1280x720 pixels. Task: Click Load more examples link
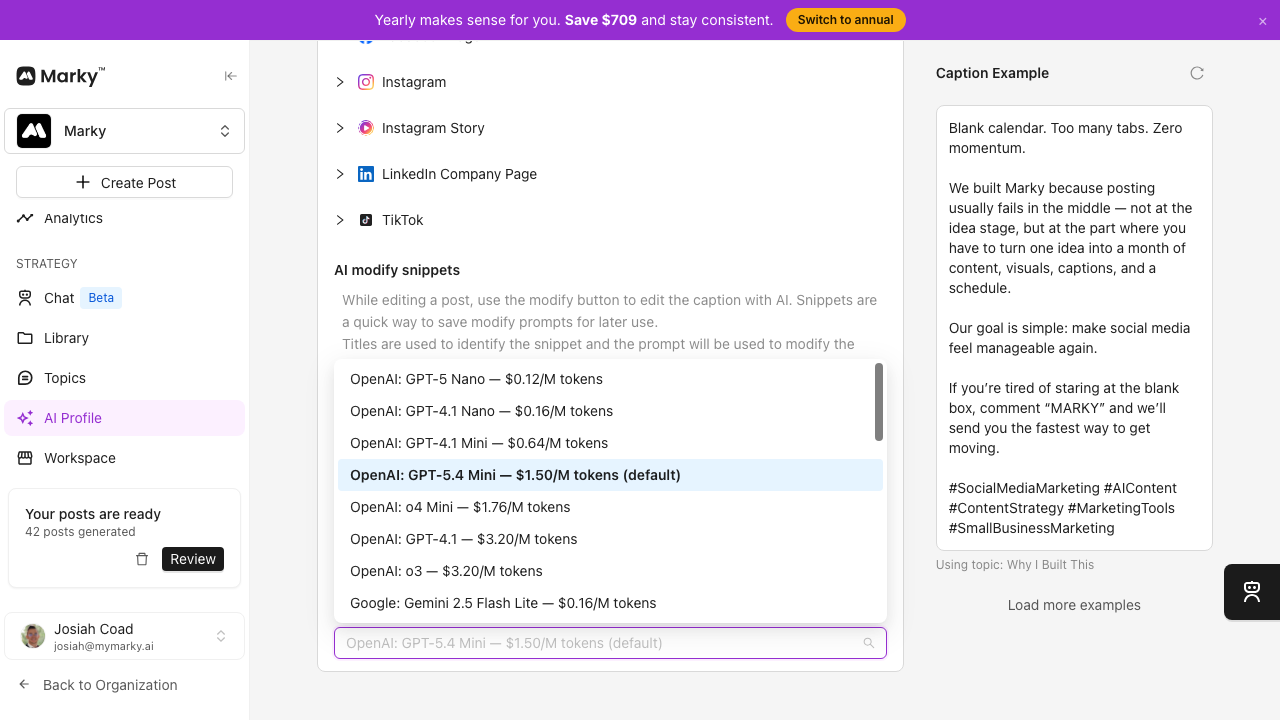tap(1074, 605)
